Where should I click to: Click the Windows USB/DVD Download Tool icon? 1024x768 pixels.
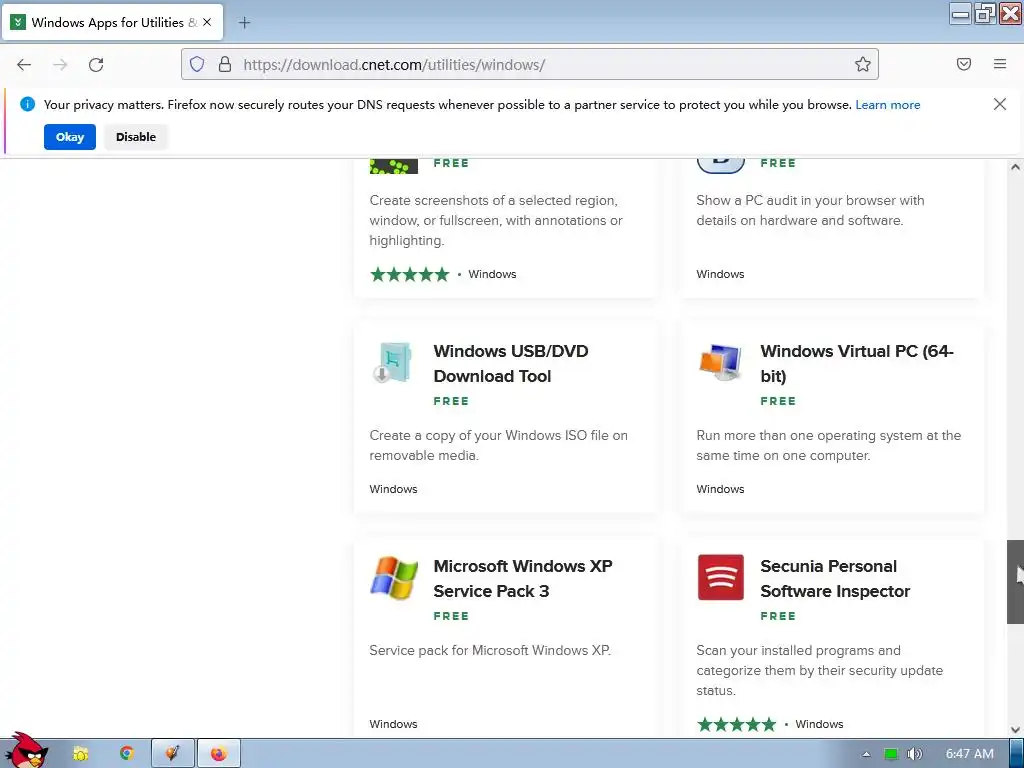coord(392,362)
